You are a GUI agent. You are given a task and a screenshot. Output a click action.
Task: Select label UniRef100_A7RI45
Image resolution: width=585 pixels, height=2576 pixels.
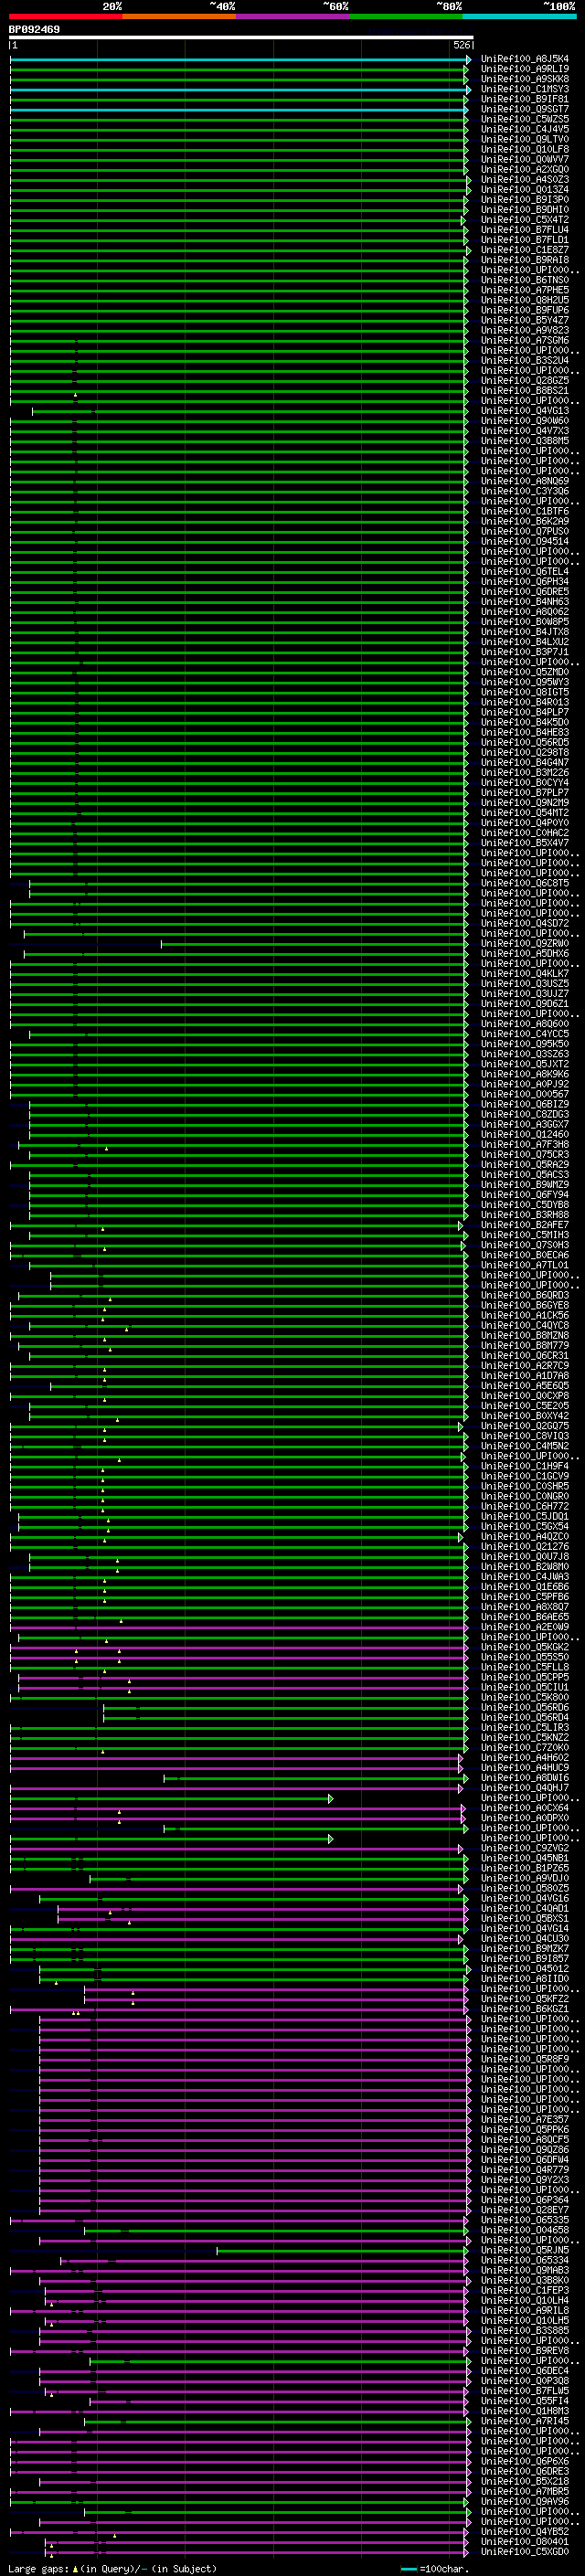[x=525, y=2421]
